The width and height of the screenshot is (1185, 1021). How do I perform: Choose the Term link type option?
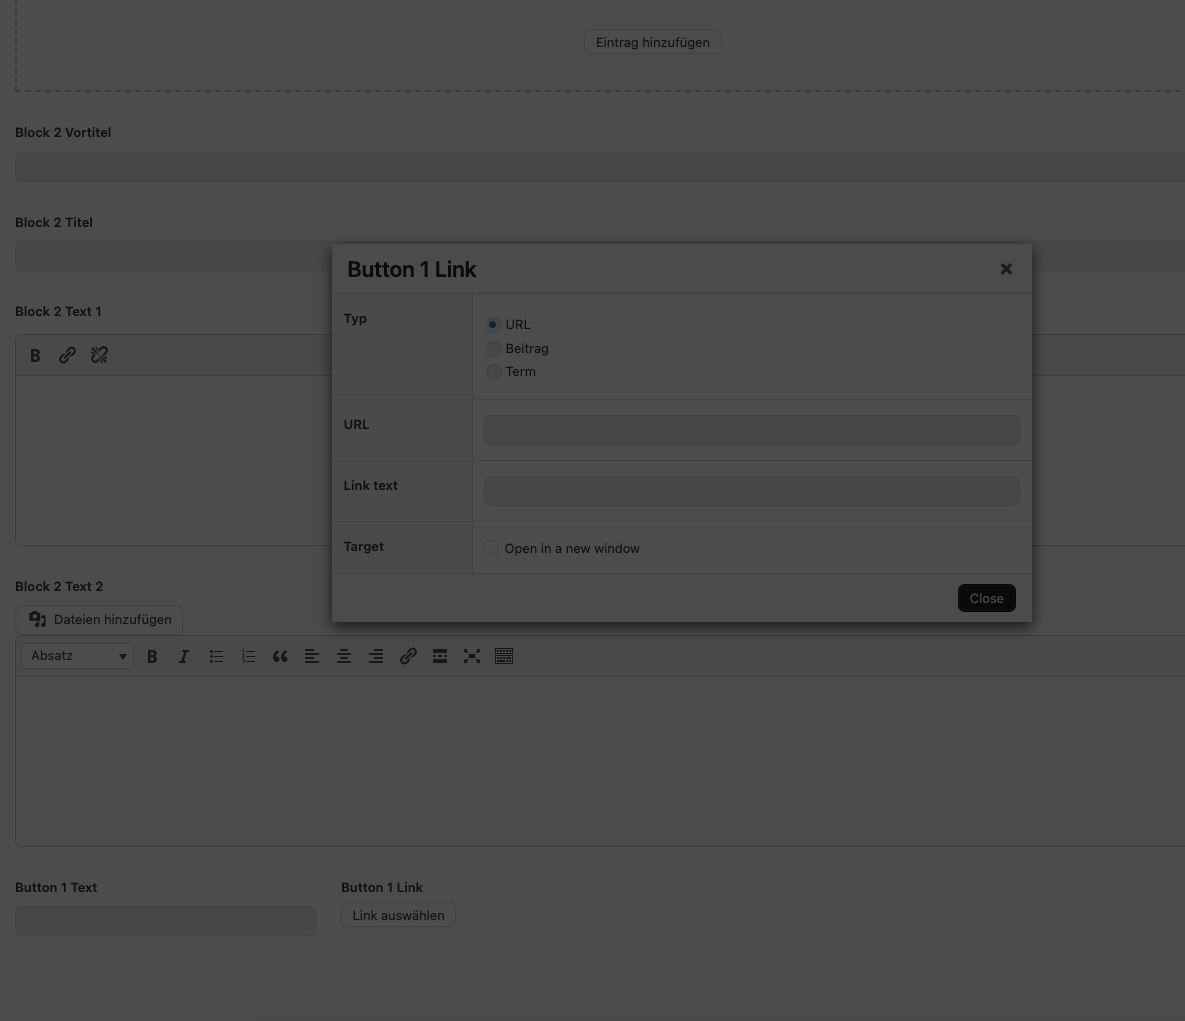point(493,372)
